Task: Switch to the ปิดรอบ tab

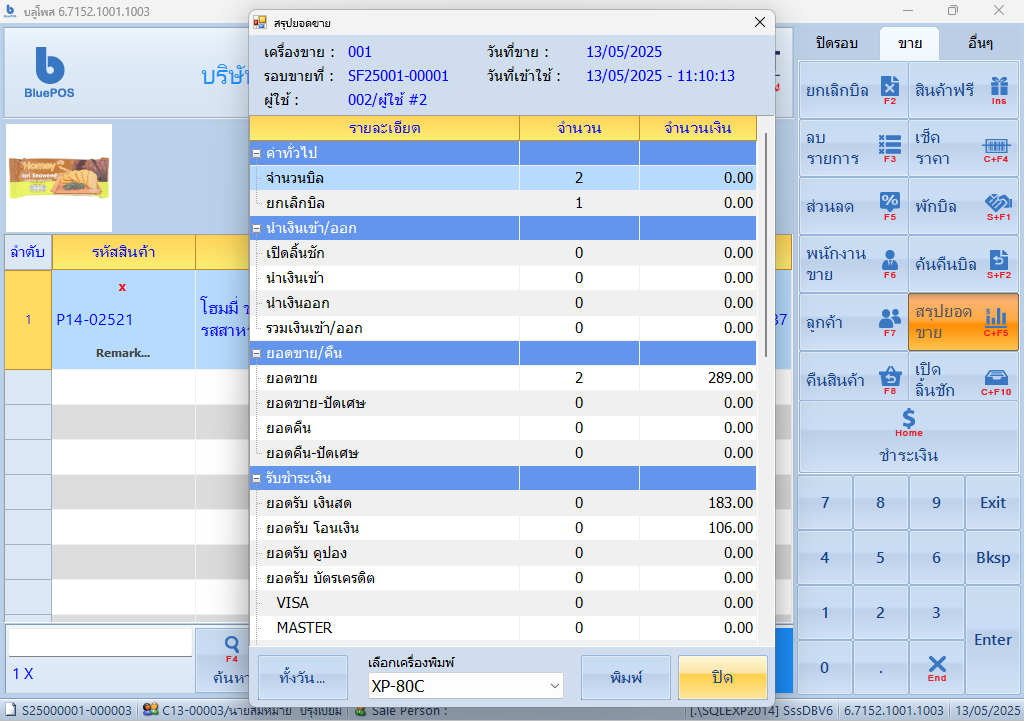Action: (x=837, y=44)
